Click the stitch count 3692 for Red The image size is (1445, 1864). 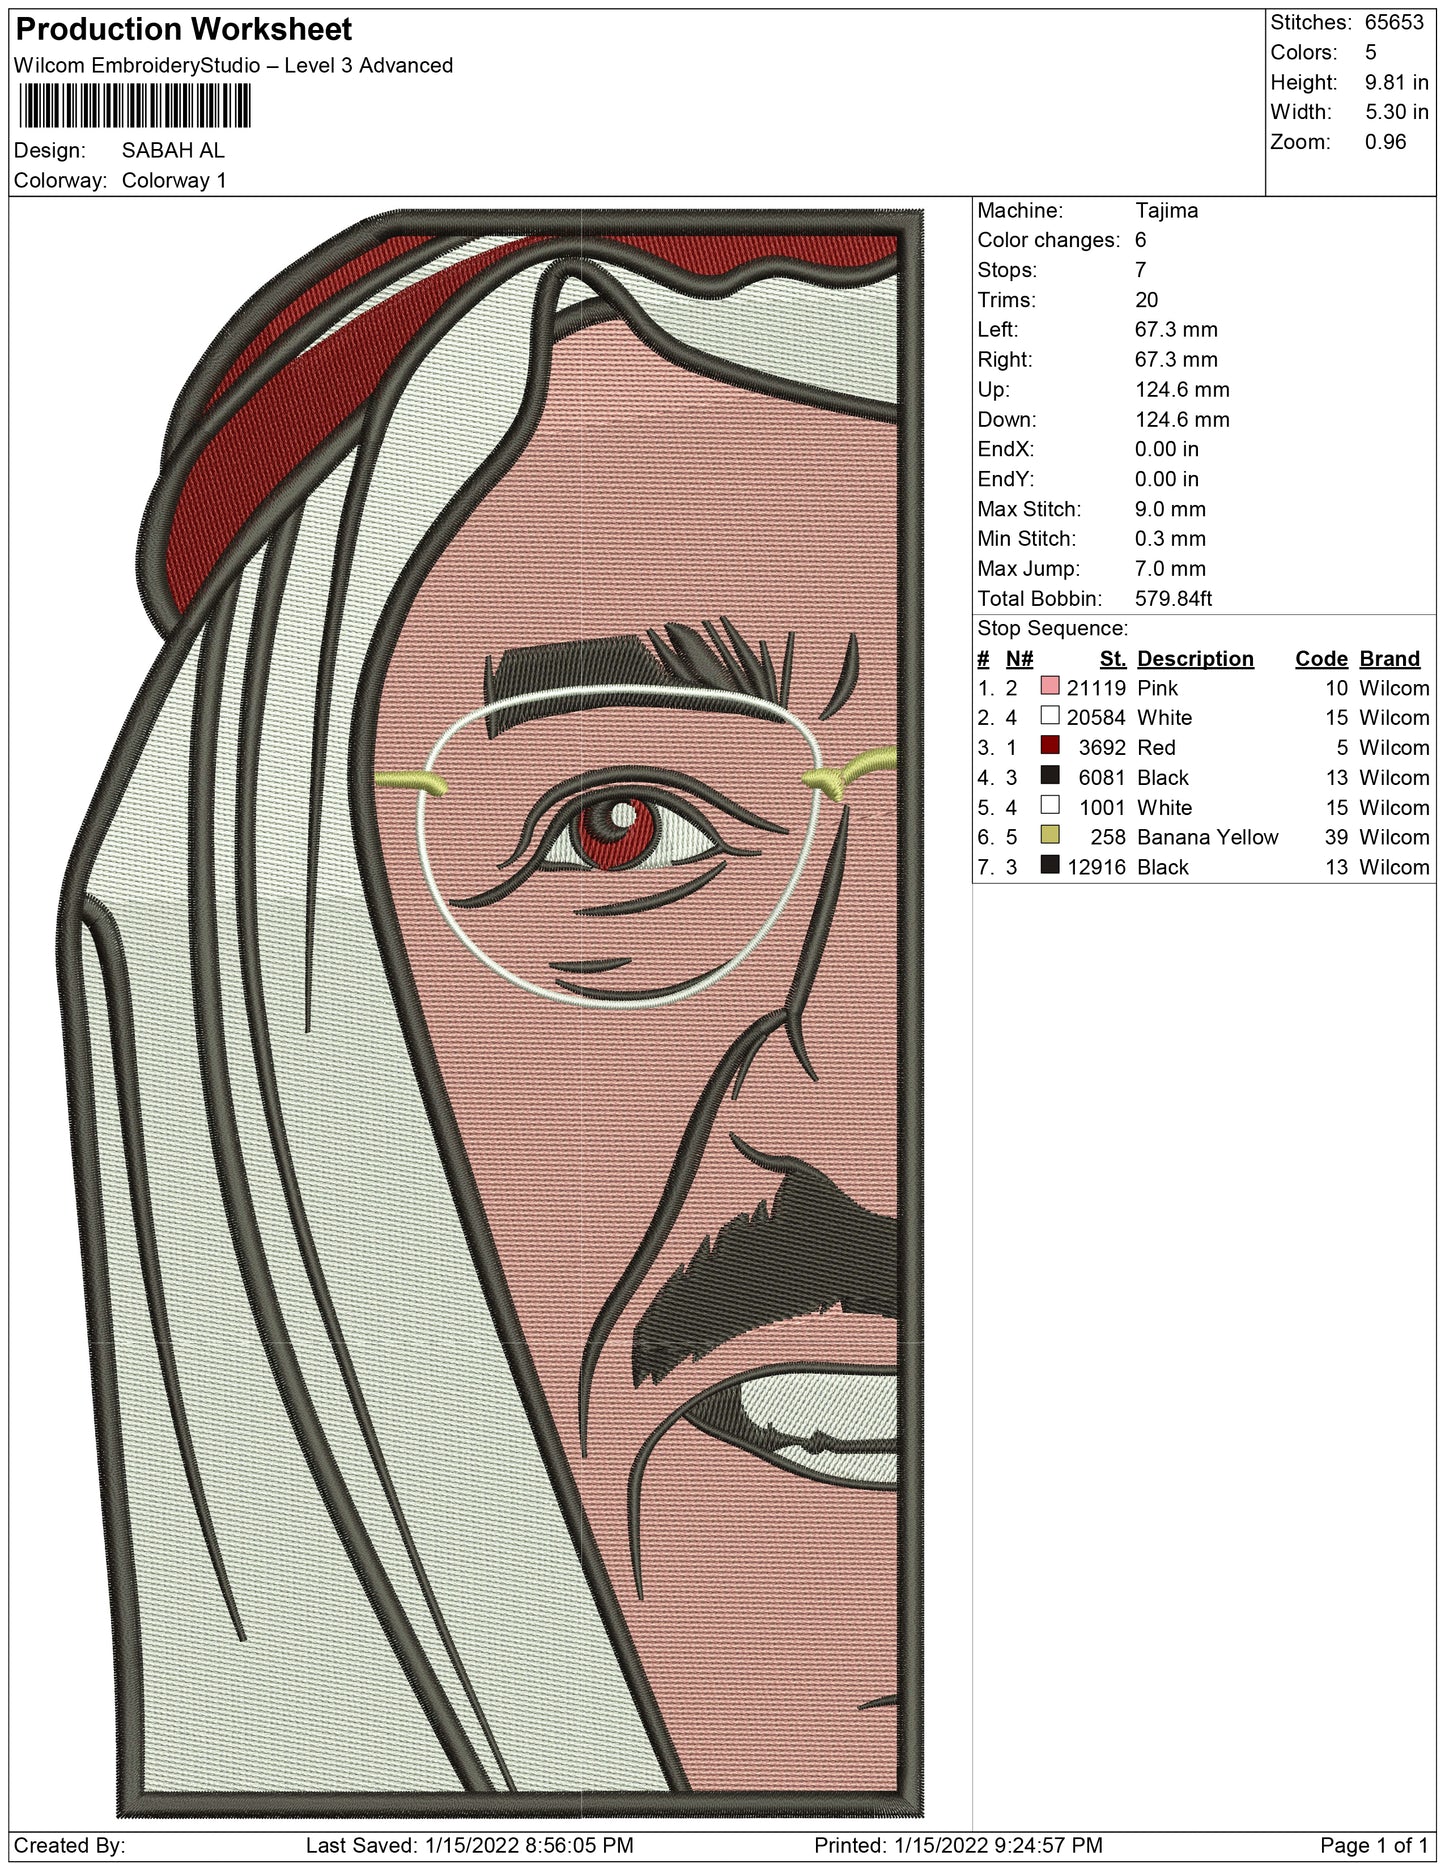(1102, 748)
